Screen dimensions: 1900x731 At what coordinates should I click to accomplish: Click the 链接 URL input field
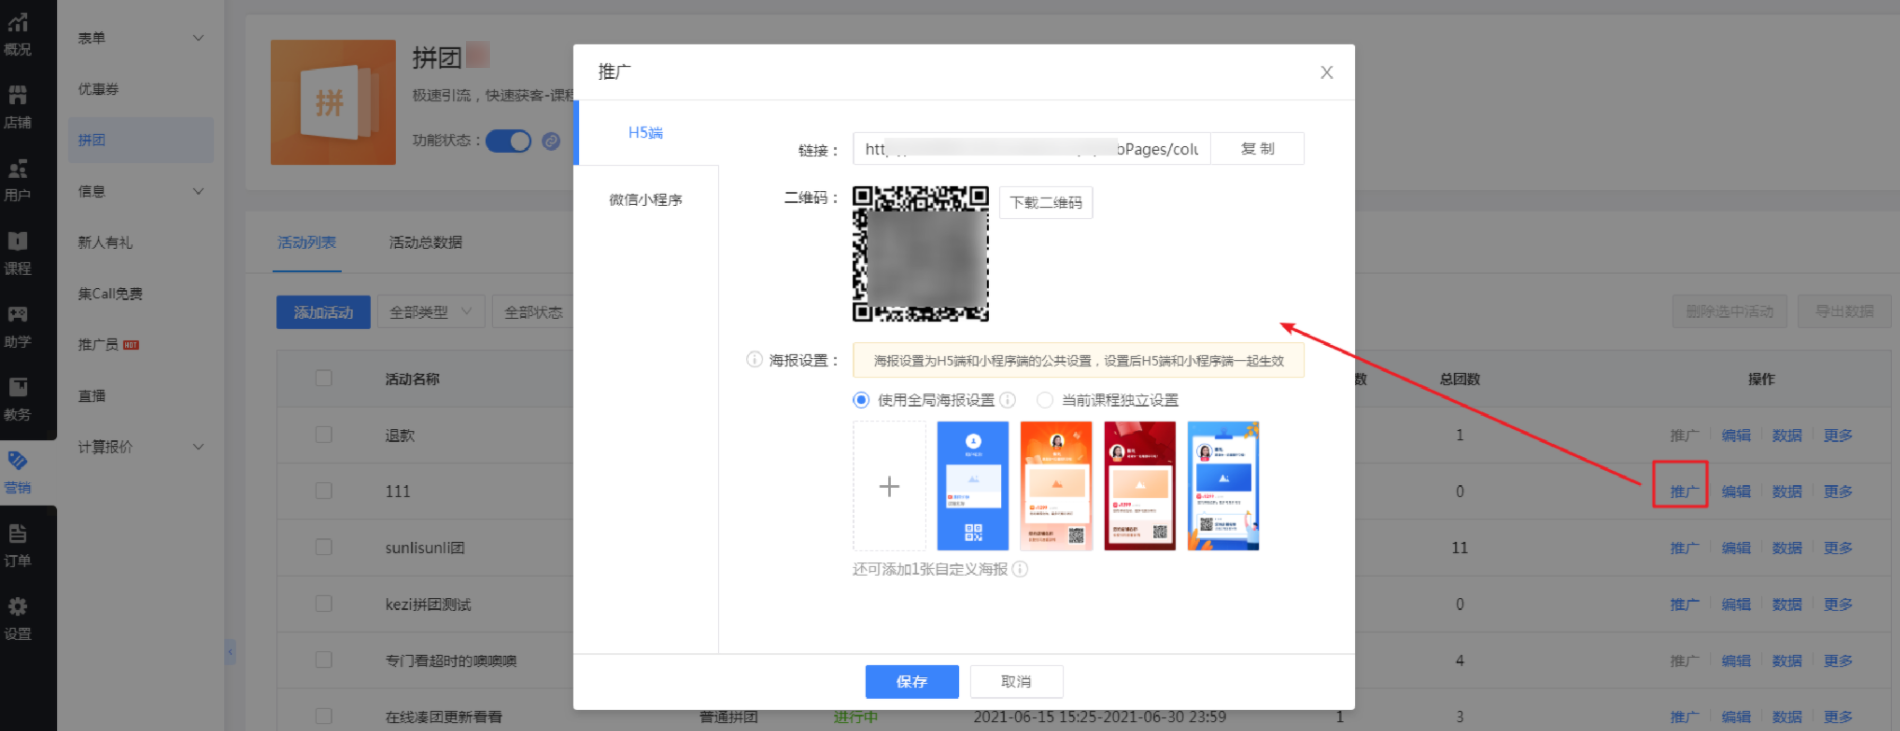point(1032,148)
